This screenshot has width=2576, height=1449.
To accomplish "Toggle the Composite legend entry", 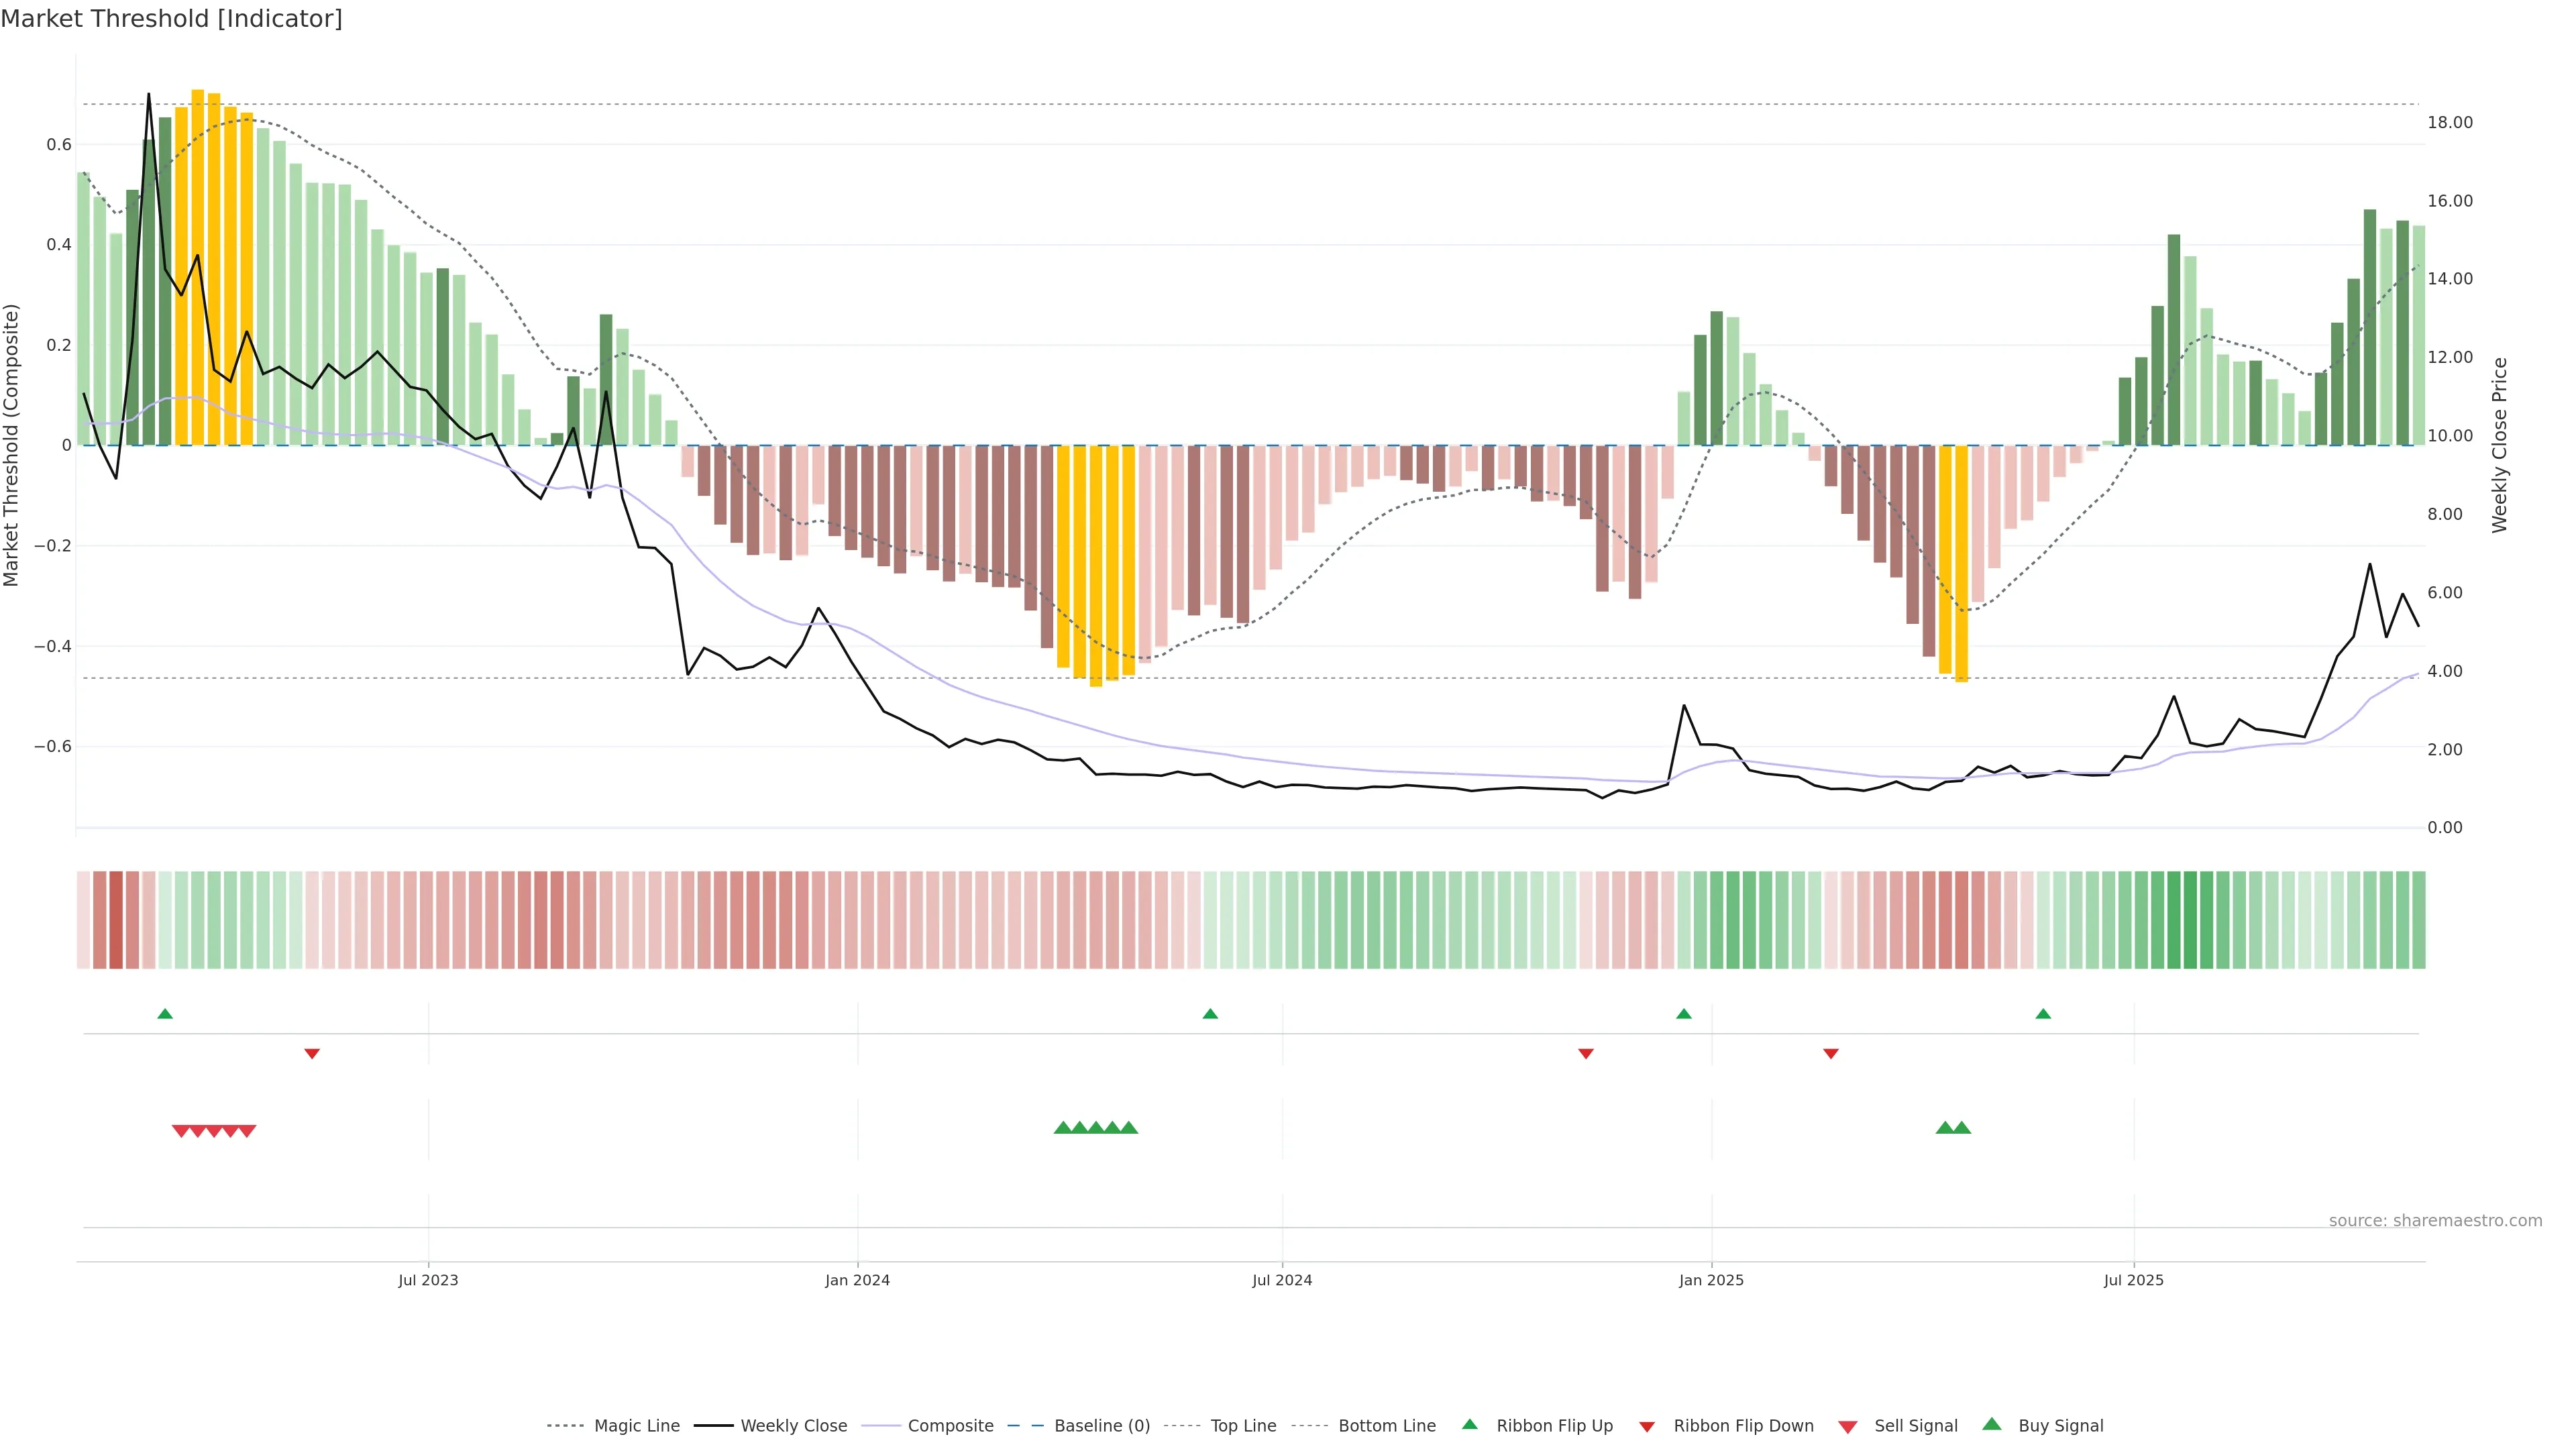I will click(x=950, y=1426).
